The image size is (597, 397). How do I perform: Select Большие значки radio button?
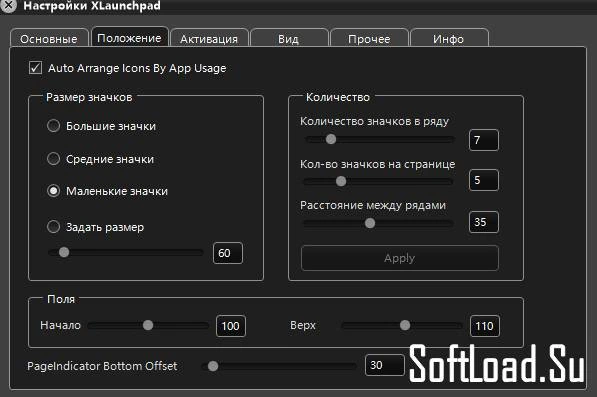[x=53, y=126]
